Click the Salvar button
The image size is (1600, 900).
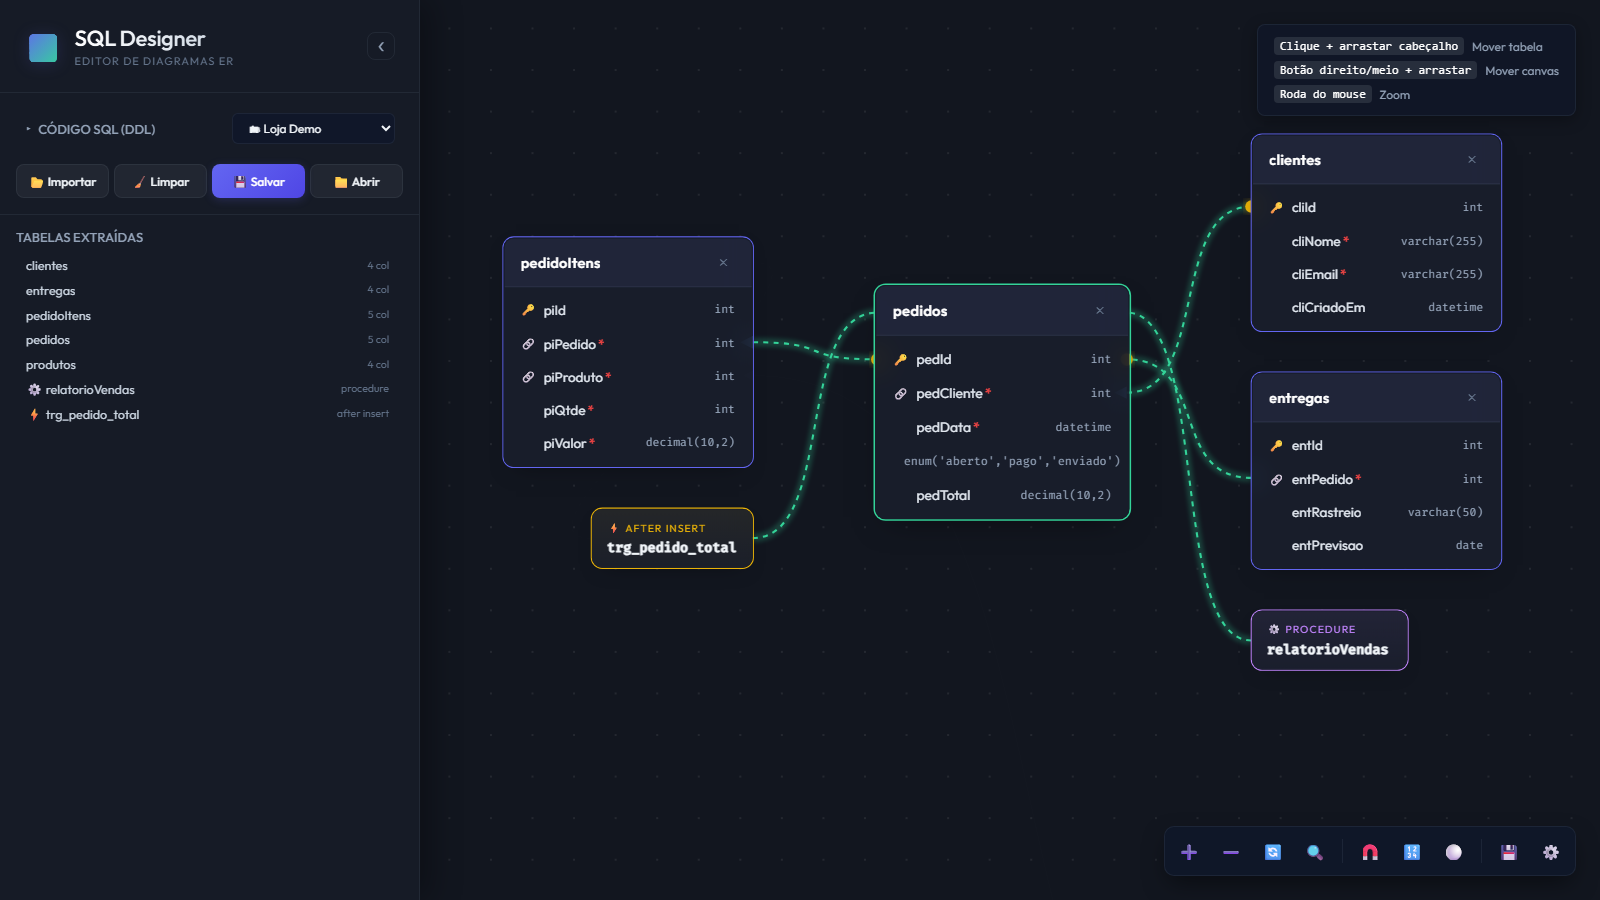[x=258, y=181]
